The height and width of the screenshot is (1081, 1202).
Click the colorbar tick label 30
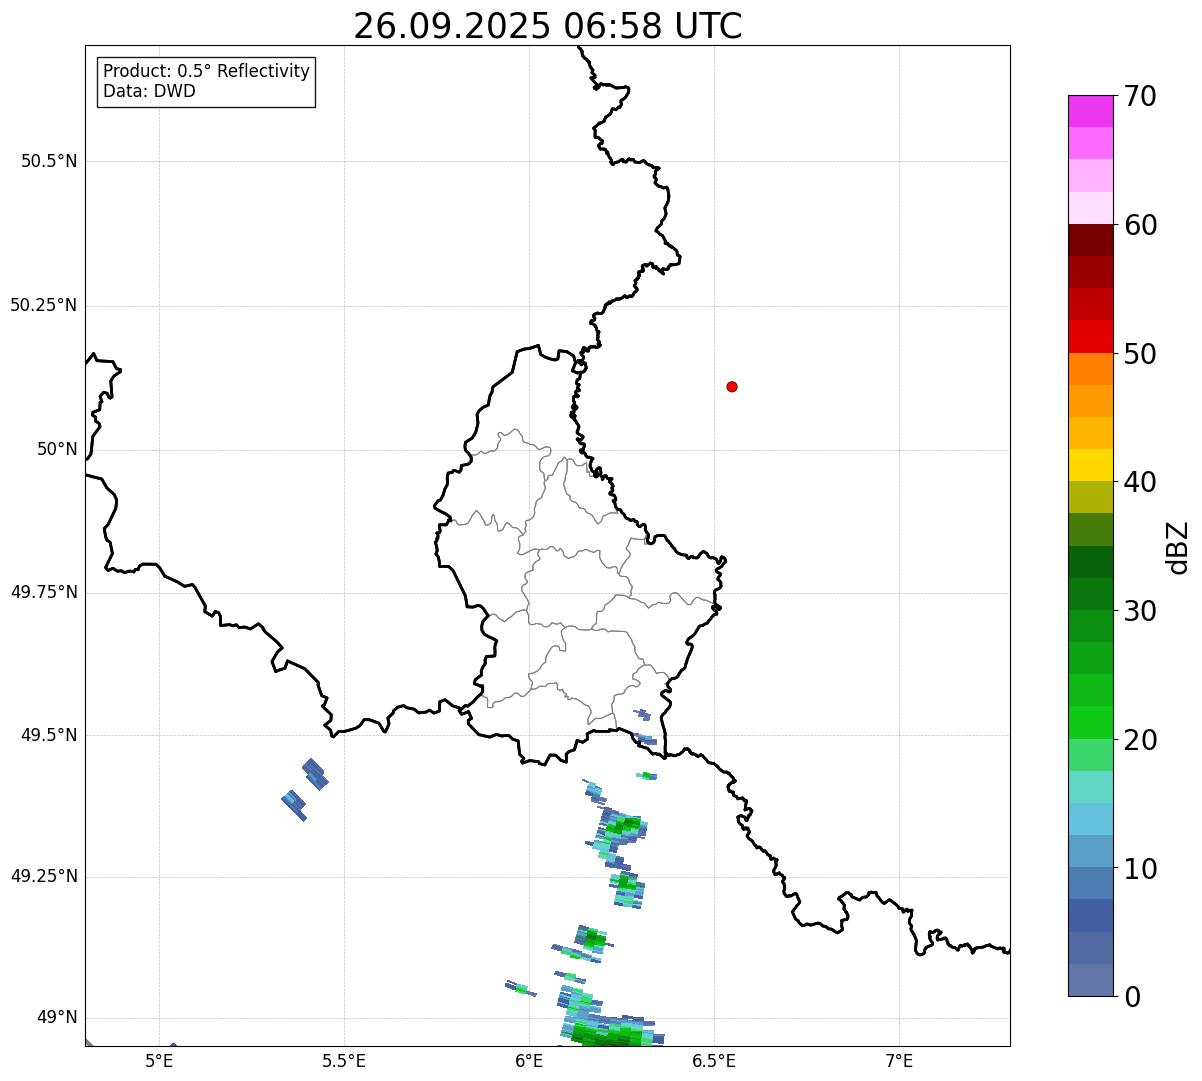pos(1140,611)
